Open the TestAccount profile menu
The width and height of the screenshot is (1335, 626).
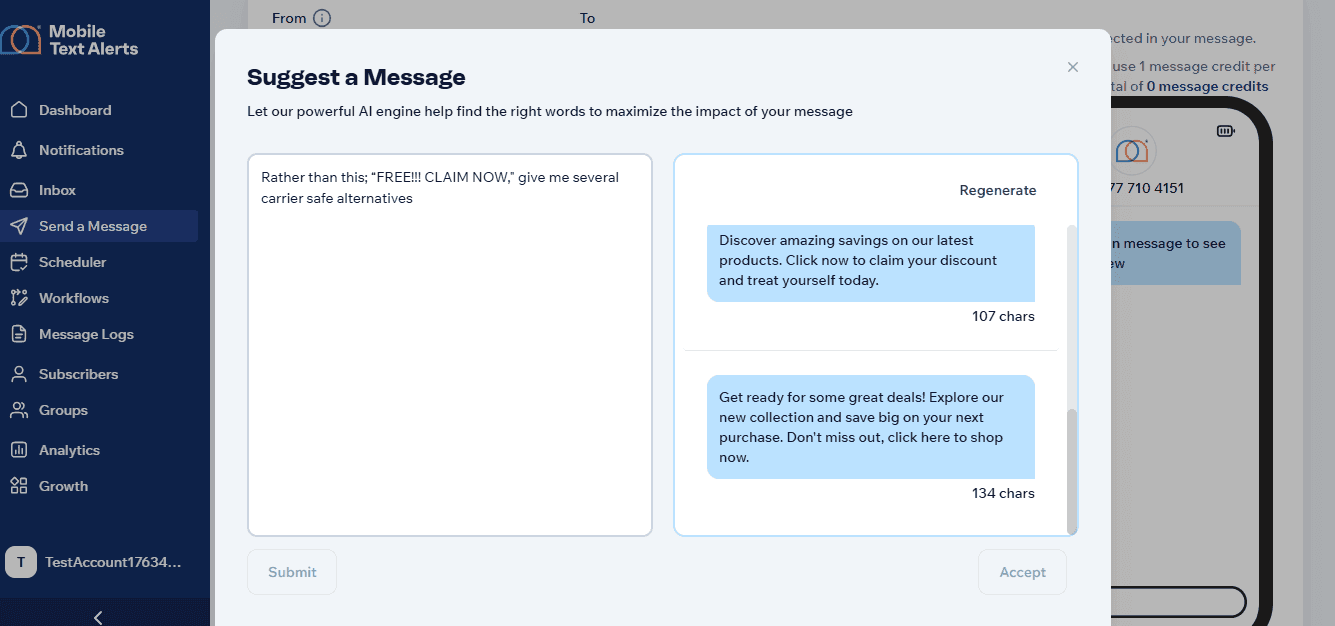point(100,562)
